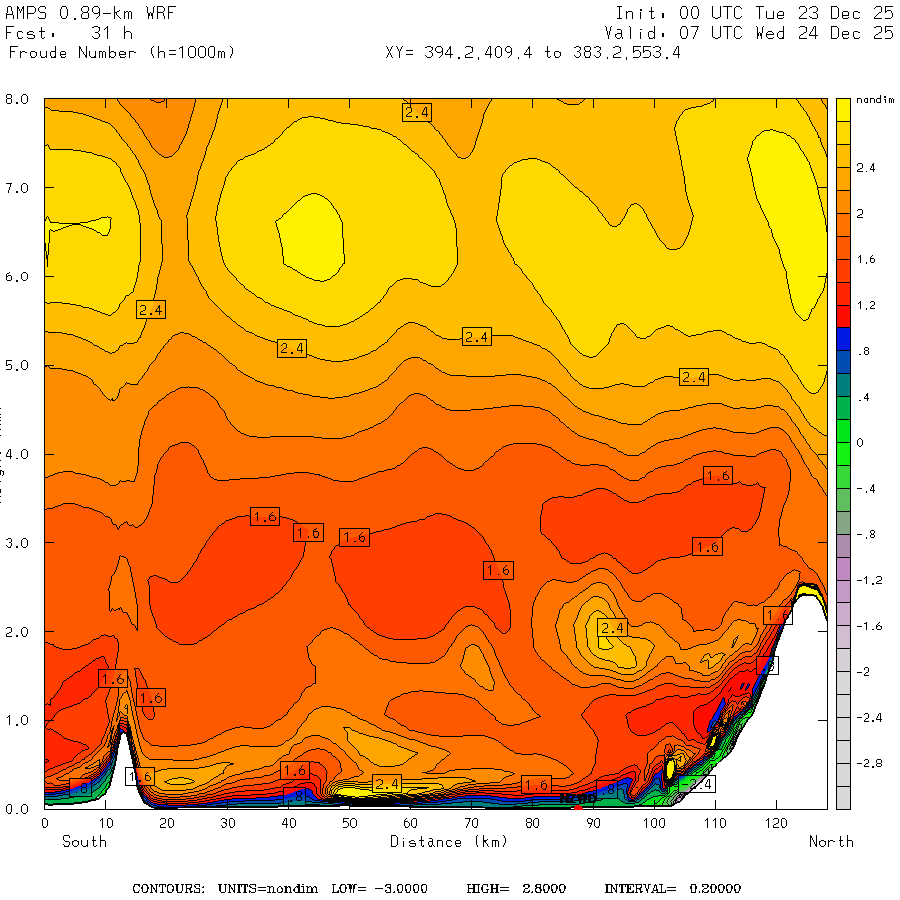The width and height of the screenshot is (900, 900).
Task: Select the blue colorbar swatch just below 1.2
Action: point(843,339)
